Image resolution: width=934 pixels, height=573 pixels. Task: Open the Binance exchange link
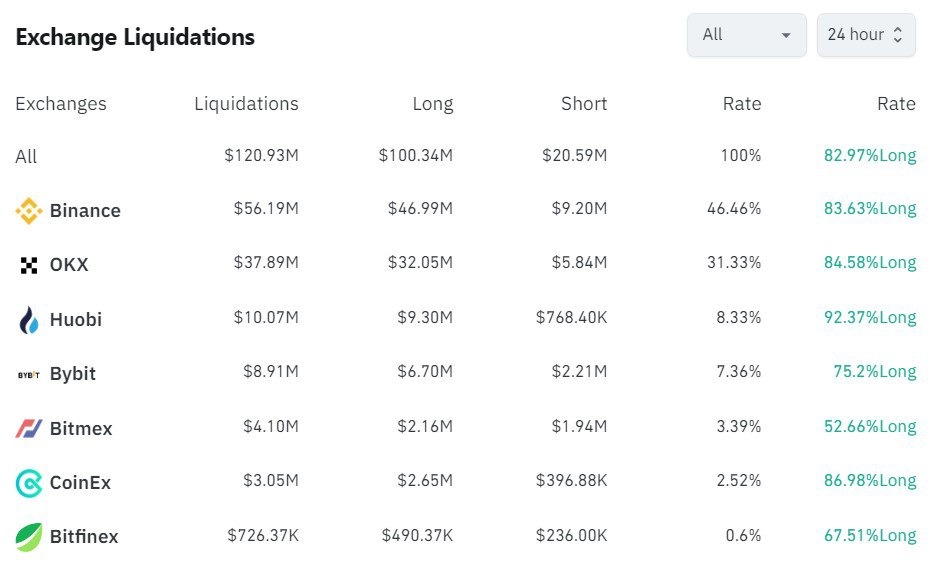point(85,211)
